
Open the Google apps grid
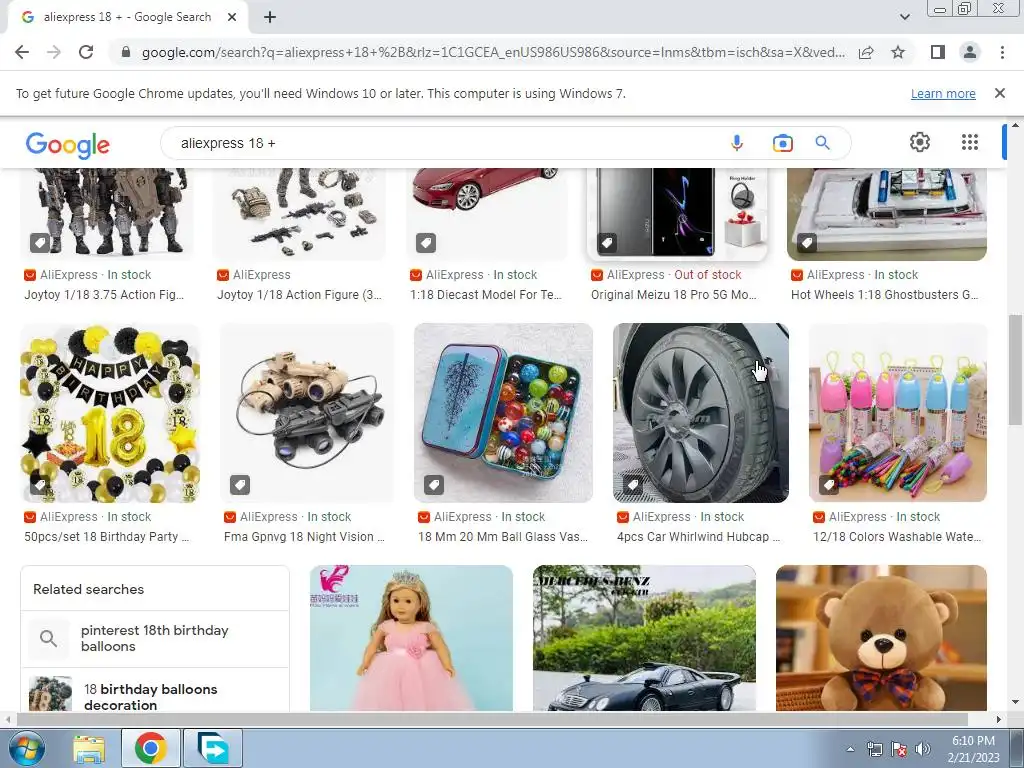pyautogui.click(x=970, y=142)
